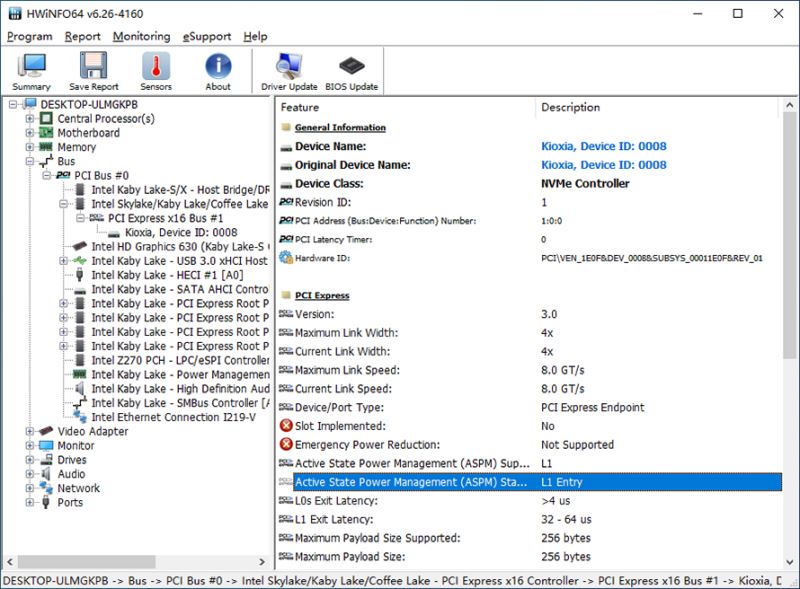Open the Sensors thermometer icon
This screenshot has height=589, width=800.
click(156, 71)
